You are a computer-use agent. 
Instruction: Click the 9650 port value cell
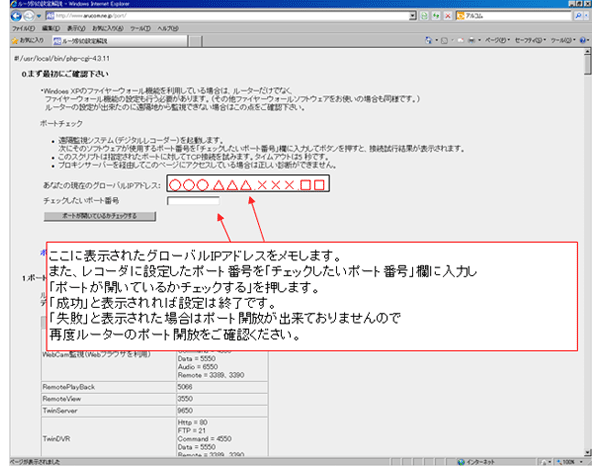point(222,411)
